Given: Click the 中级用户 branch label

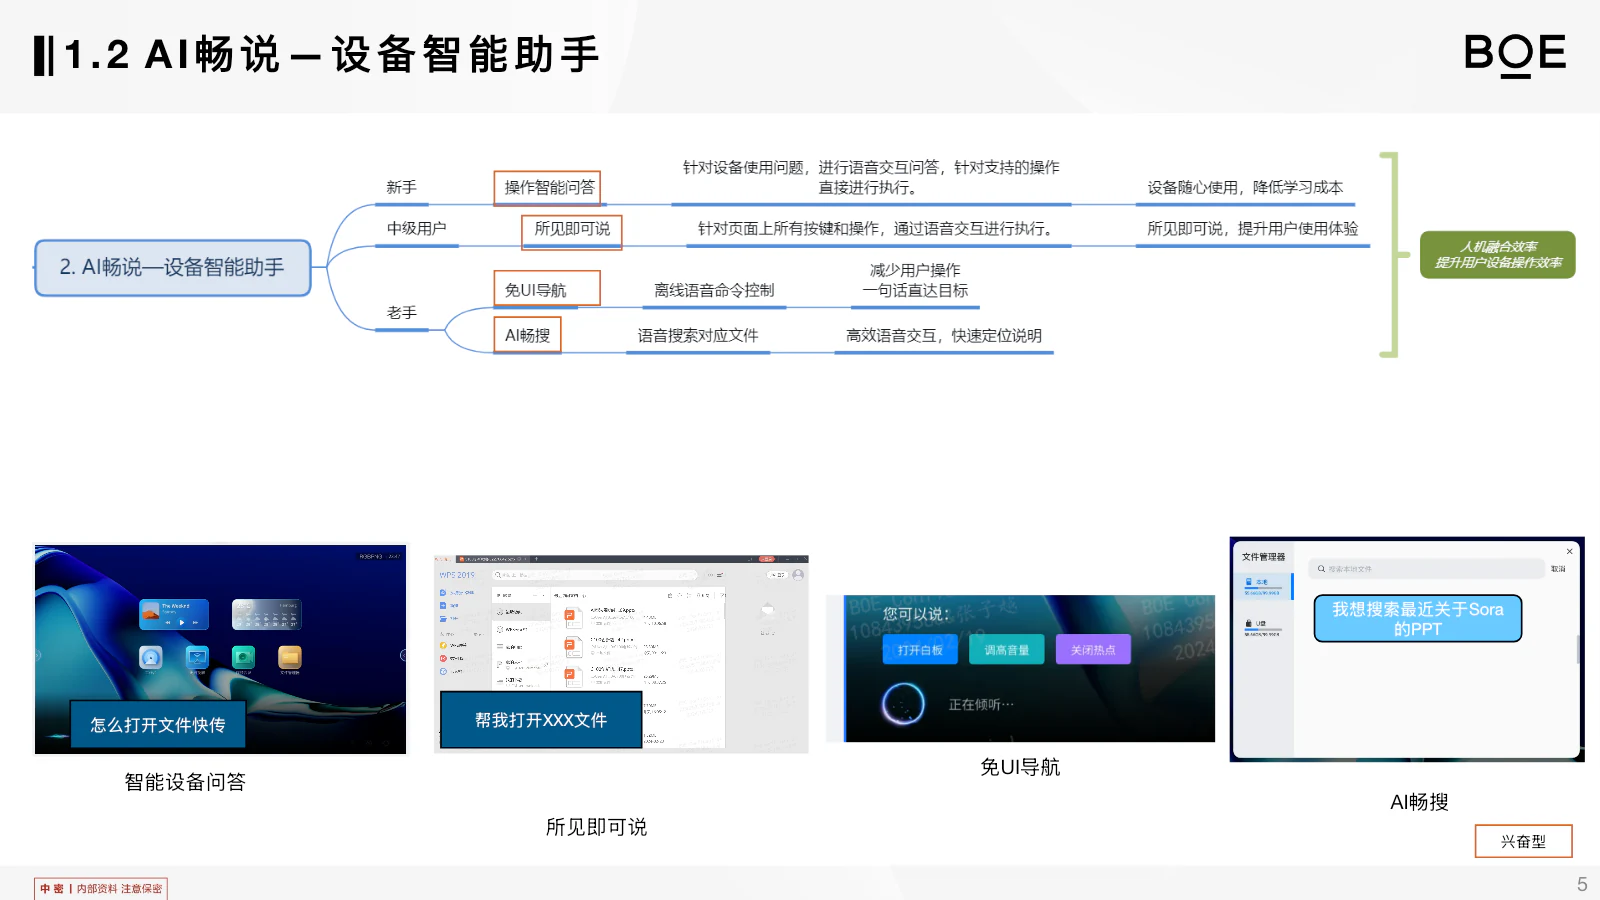Looking at the screenshot, I should [x=417, y=229].
